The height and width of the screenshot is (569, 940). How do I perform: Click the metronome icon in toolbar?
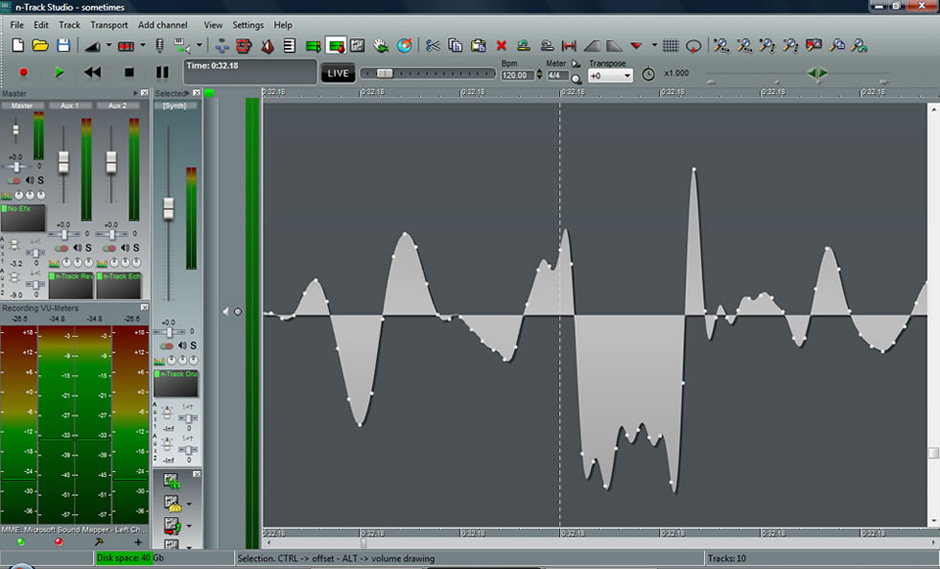(x=267, y=45)
